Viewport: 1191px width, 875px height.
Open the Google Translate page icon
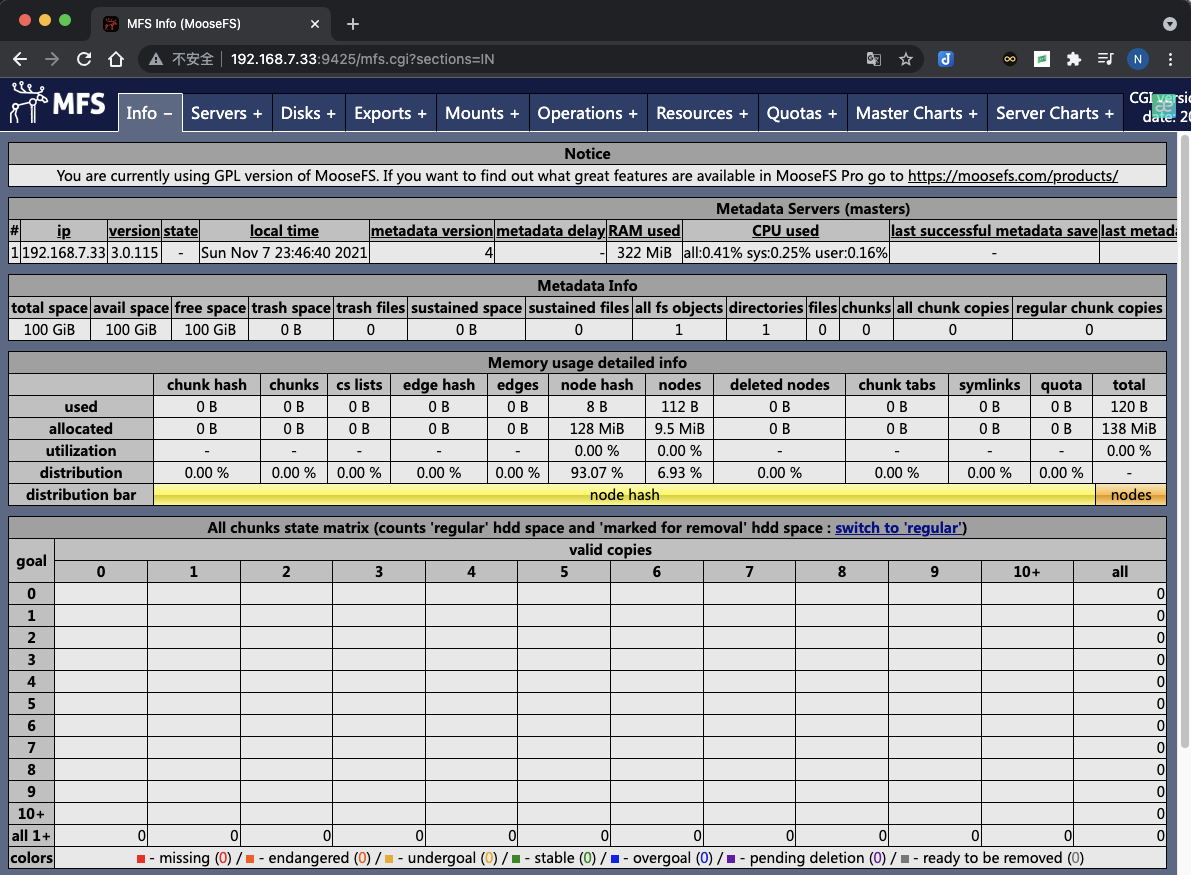874,59
